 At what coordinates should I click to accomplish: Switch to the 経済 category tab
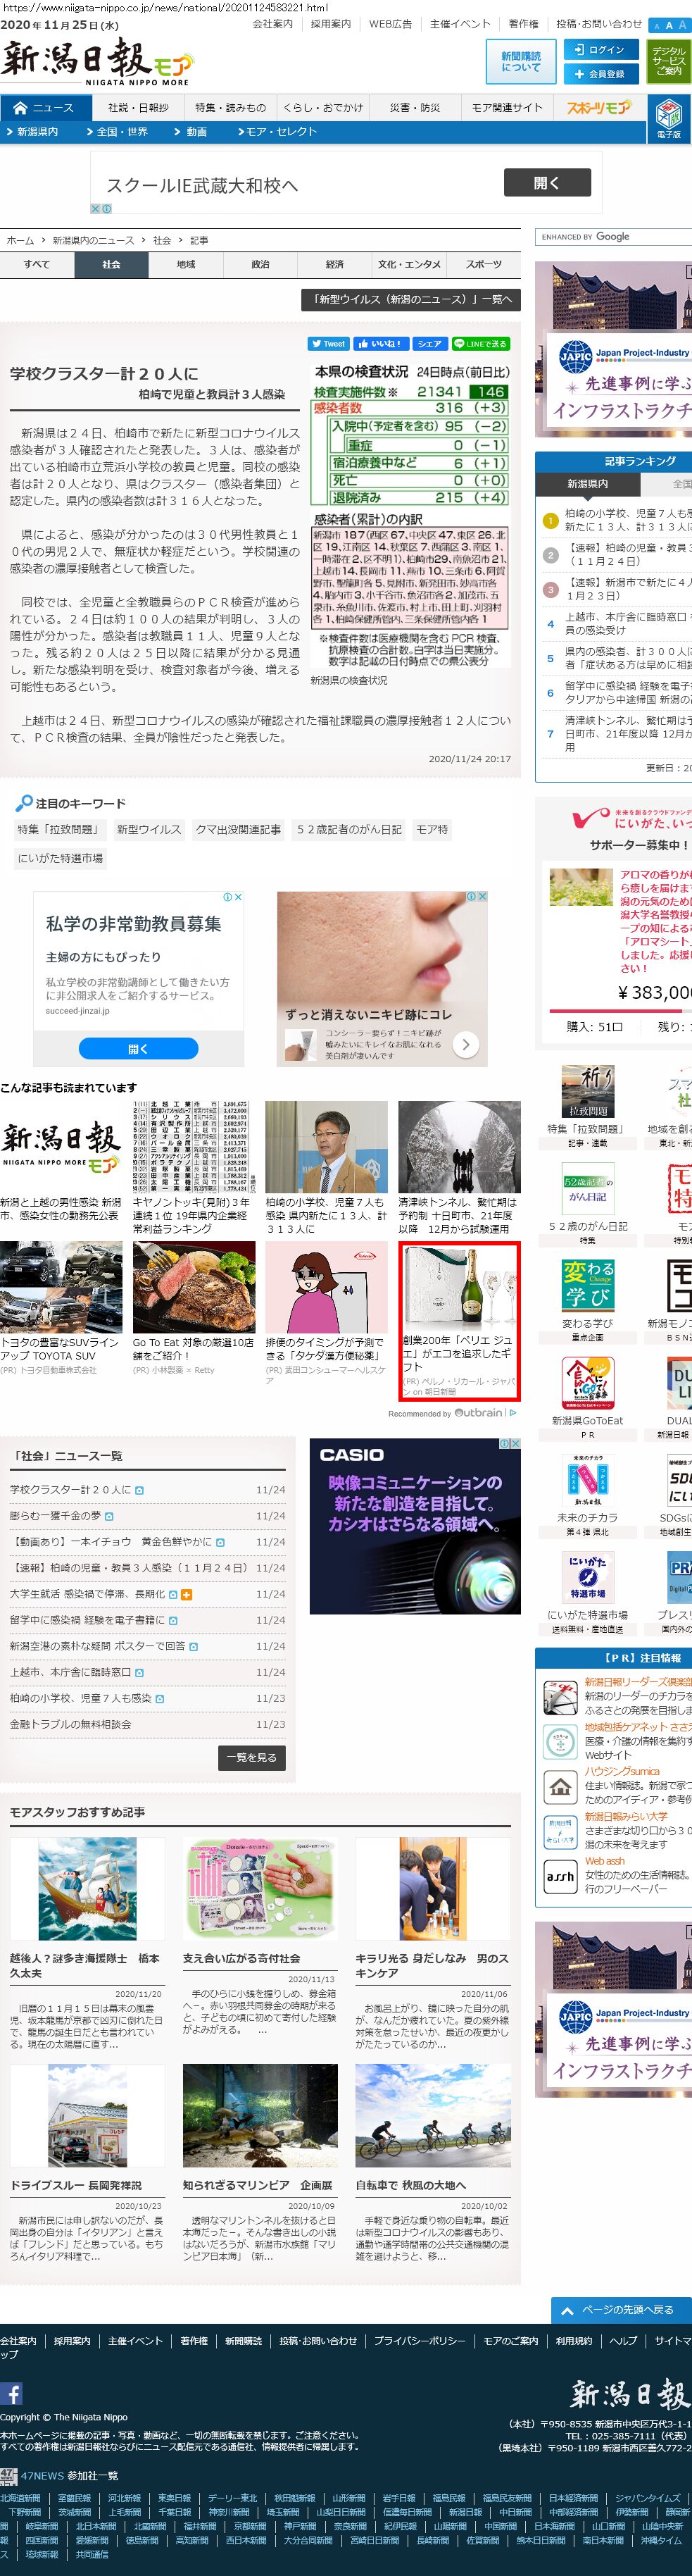tap(334, 265)
